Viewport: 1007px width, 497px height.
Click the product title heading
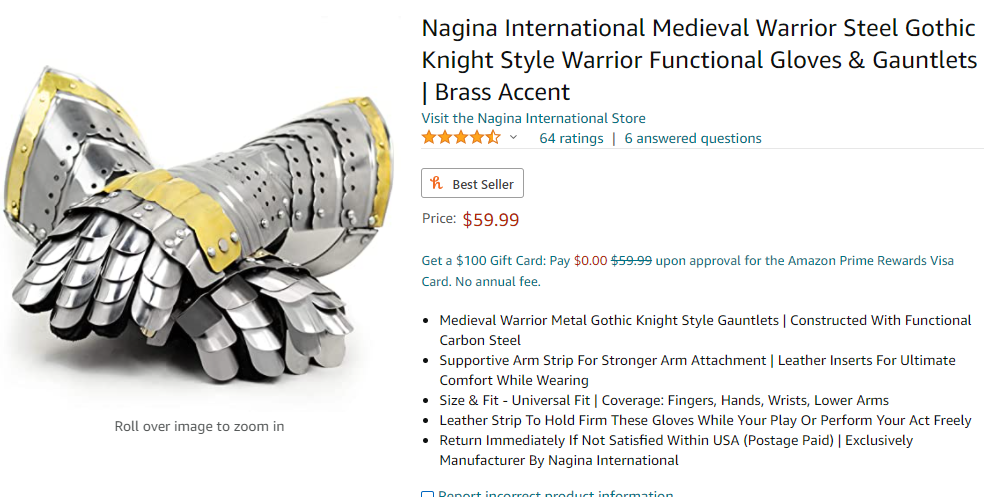coord(699,60)
